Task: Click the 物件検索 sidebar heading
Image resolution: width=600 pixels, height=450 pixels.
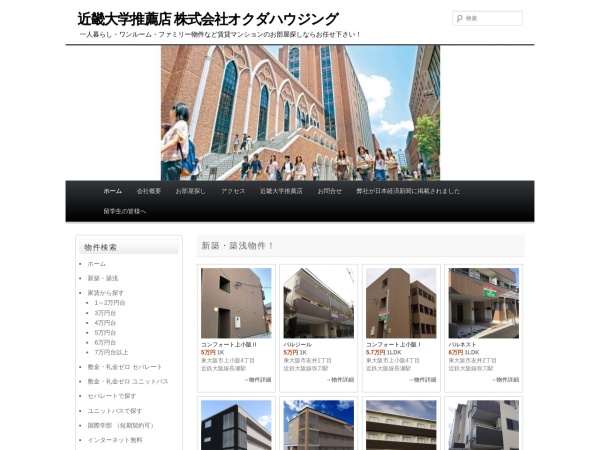Action: tap(100, 247)
